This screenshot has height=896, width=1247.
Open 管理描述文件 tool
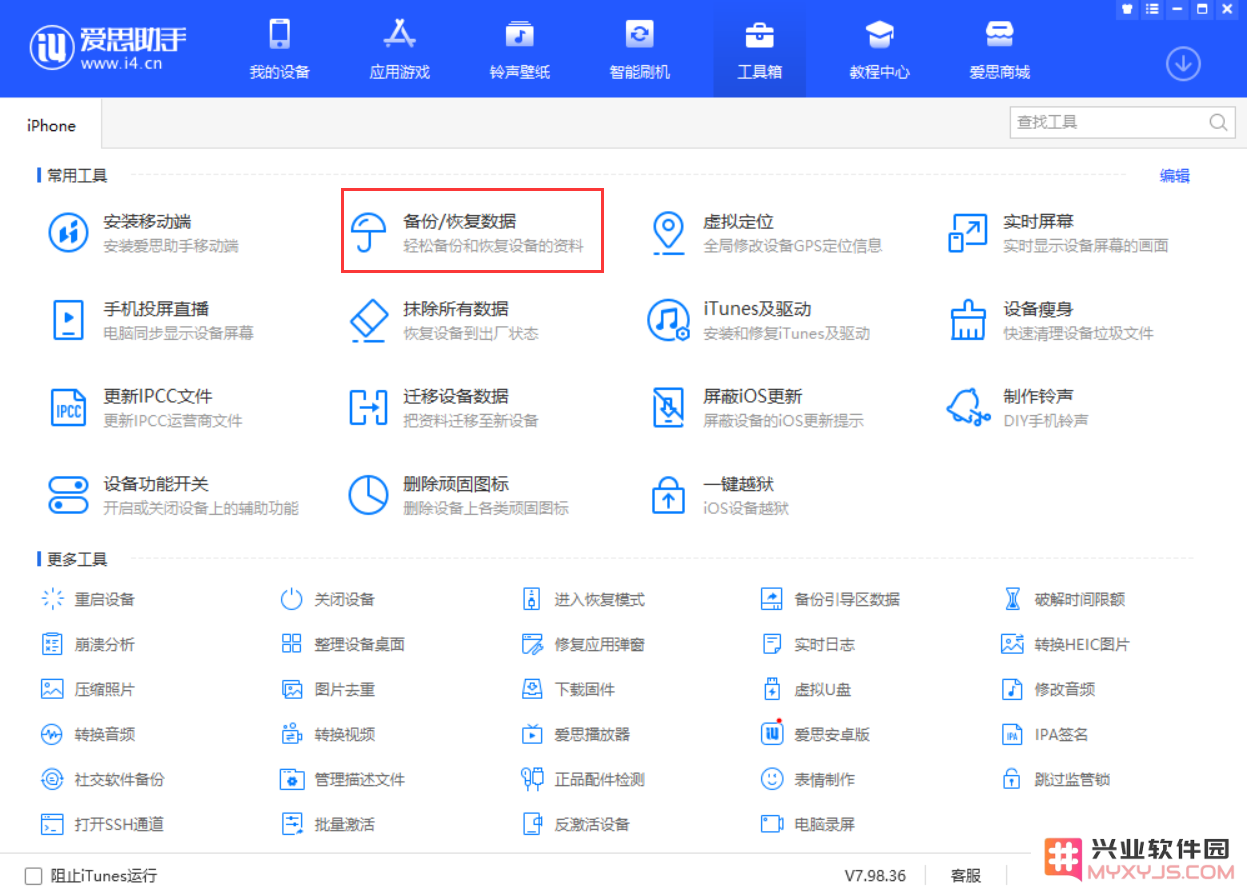click(x=343, y=779)
